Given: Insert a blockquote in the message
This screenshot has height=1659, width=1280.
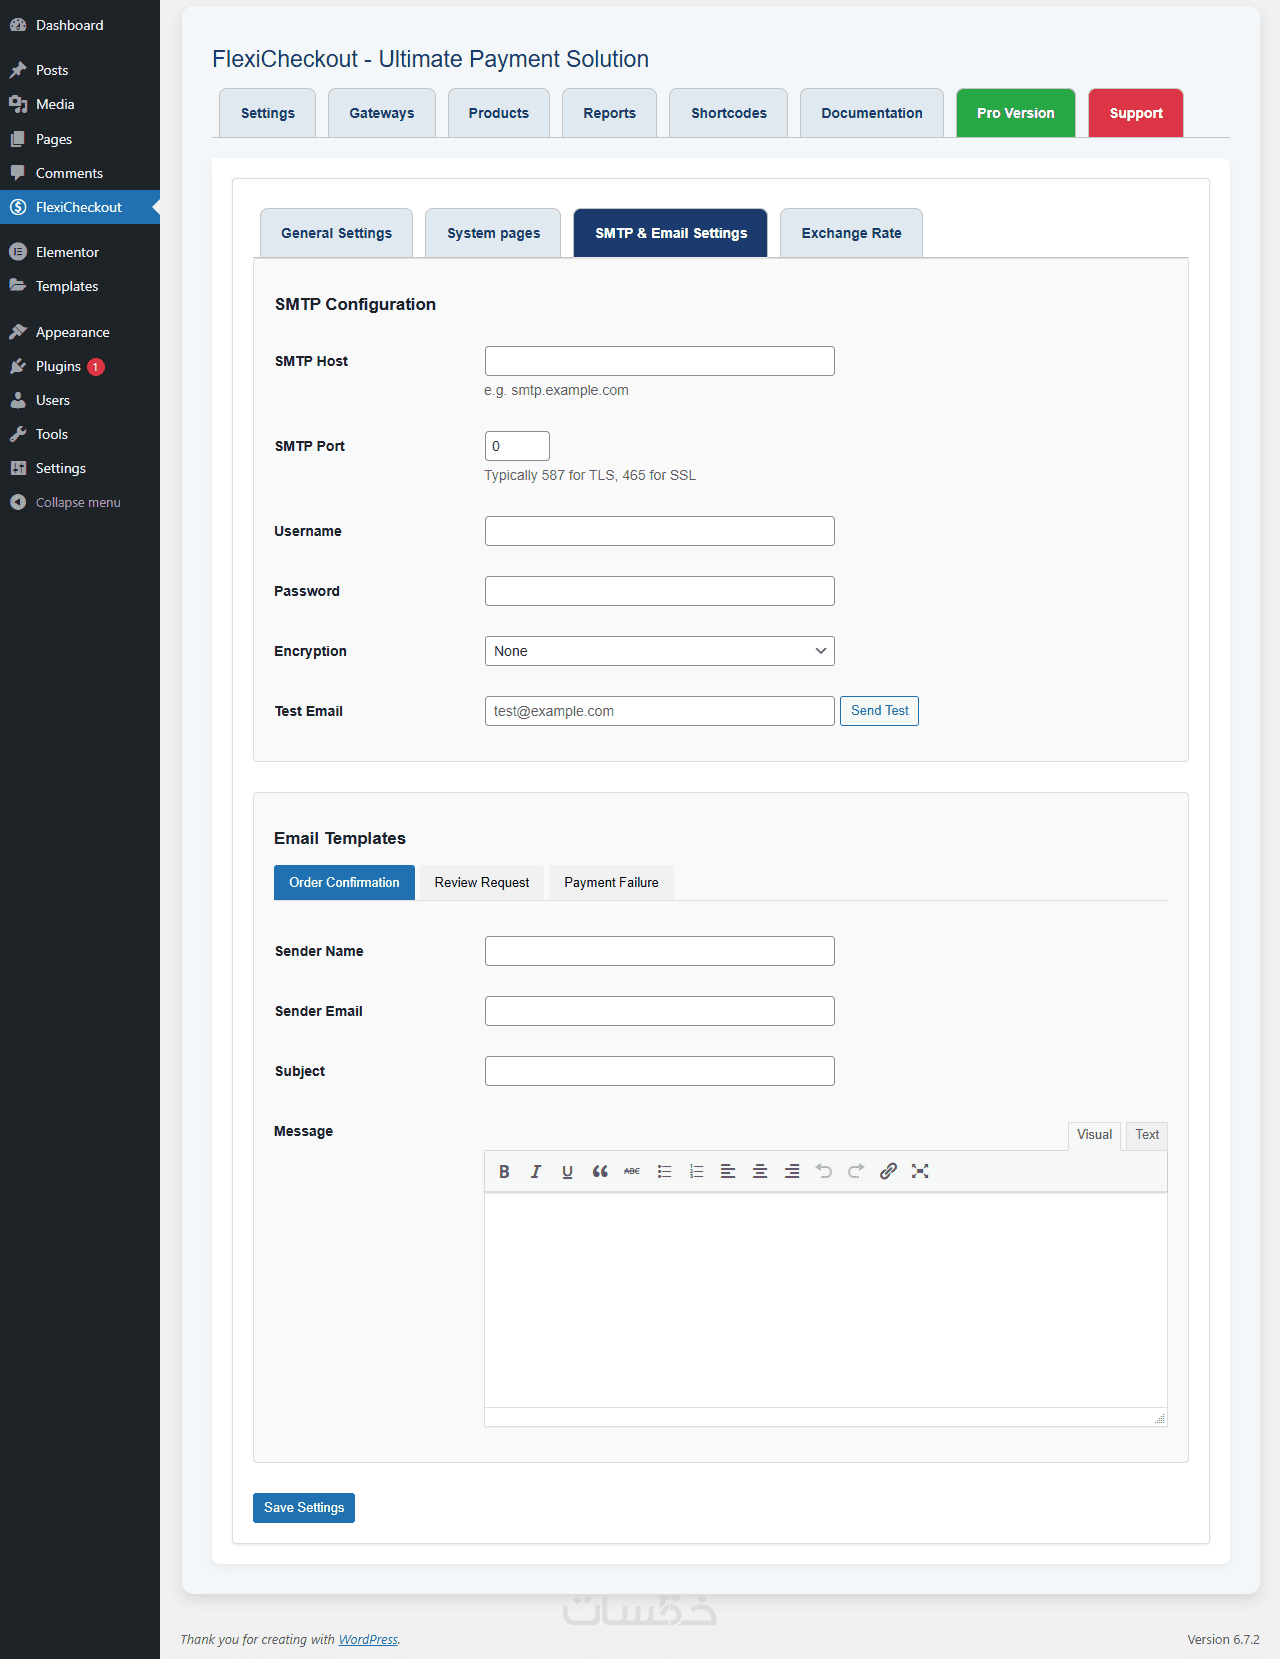Looking at the screenshot, I should click(600, 1171).
